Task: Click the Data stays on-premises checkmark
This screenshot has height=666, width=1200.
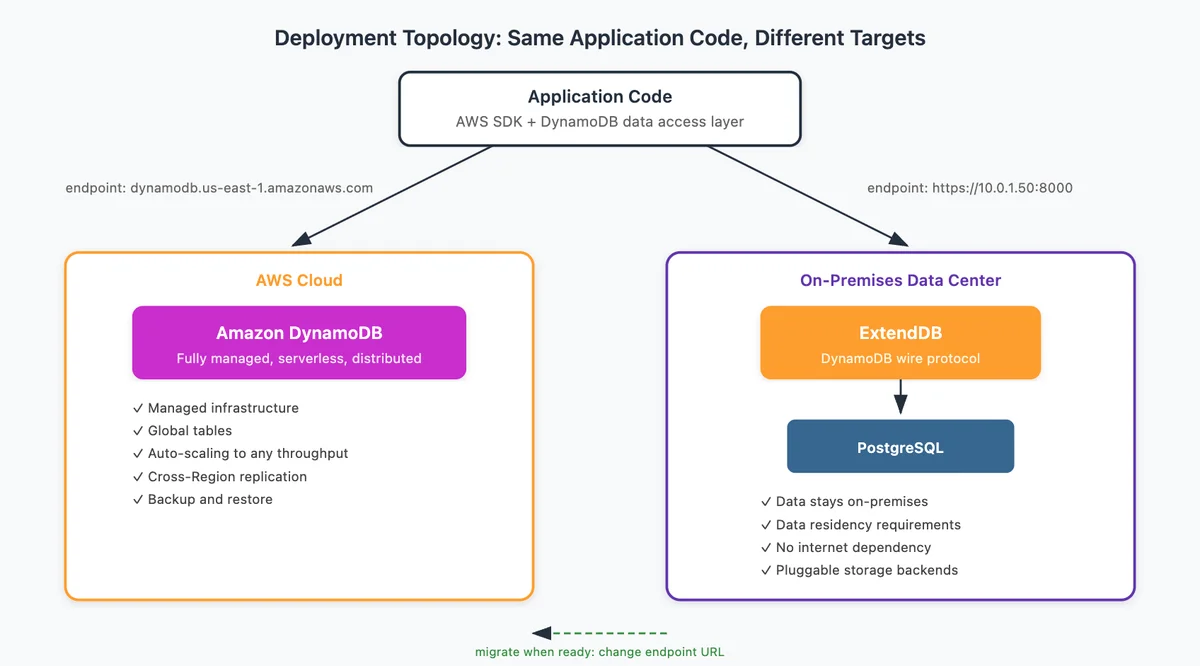Action: point(766,502)
